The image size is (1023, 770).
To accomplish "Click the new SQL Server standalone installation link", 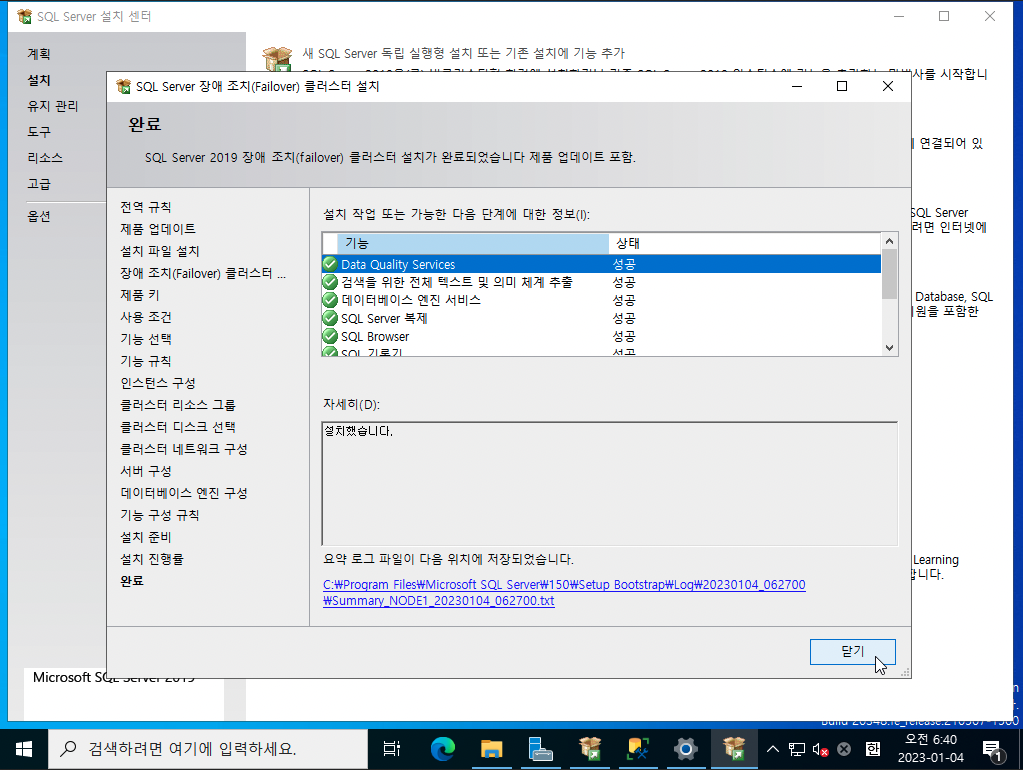I will point(463,54).
